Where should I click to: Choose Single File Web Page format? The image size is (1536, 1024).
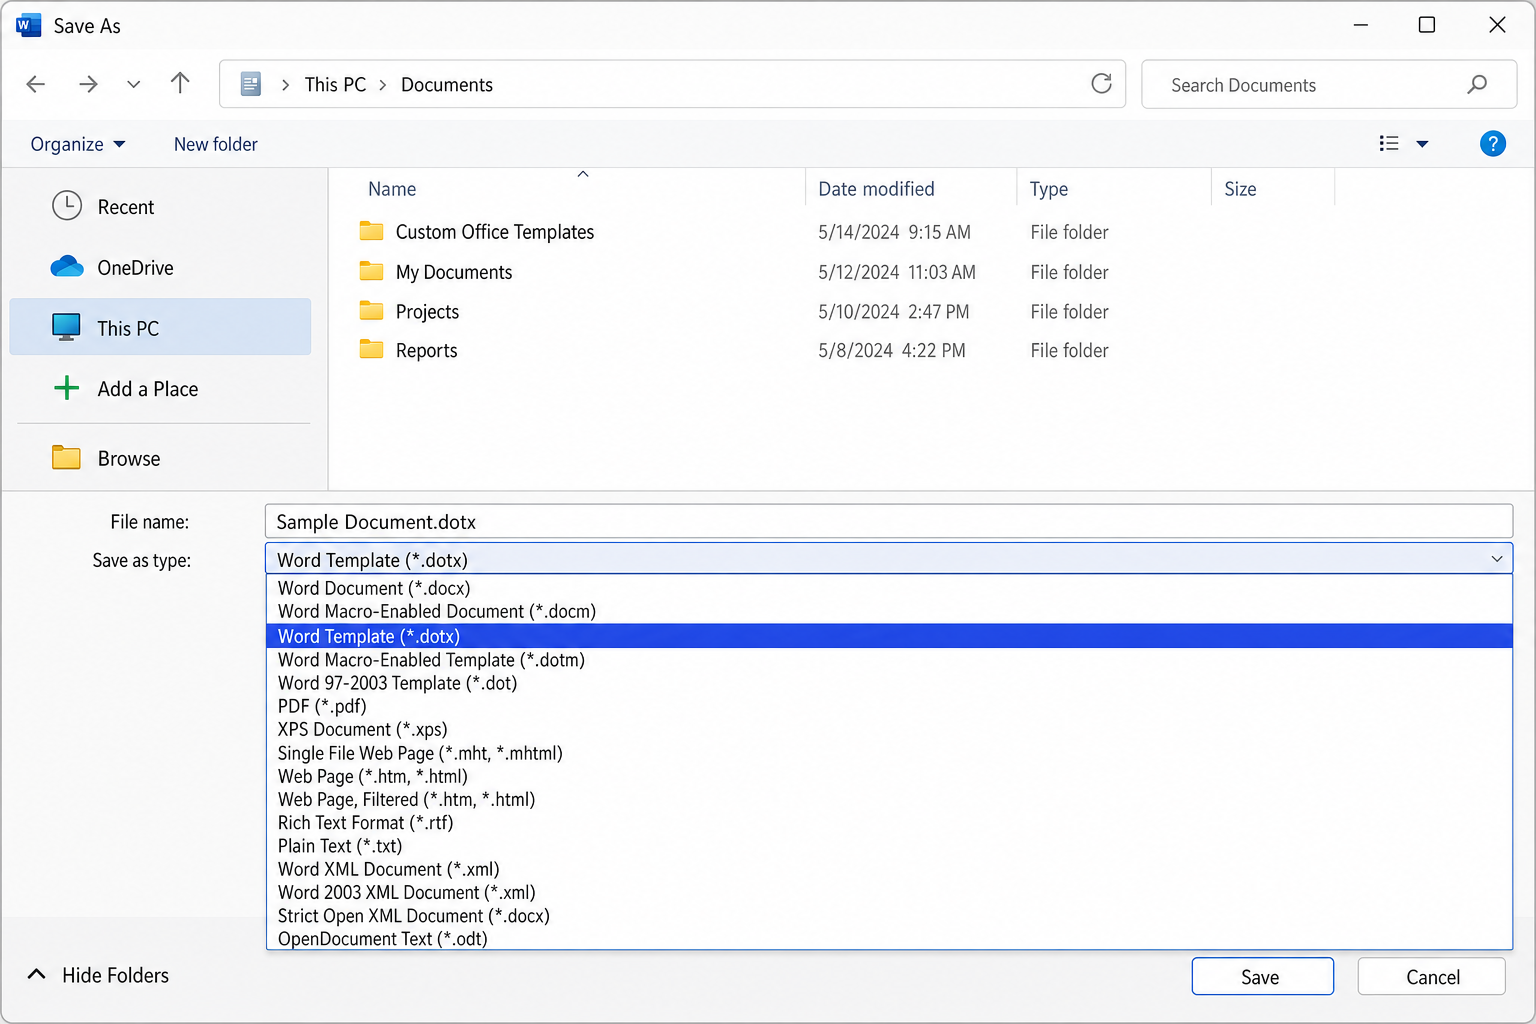(889, 753)
